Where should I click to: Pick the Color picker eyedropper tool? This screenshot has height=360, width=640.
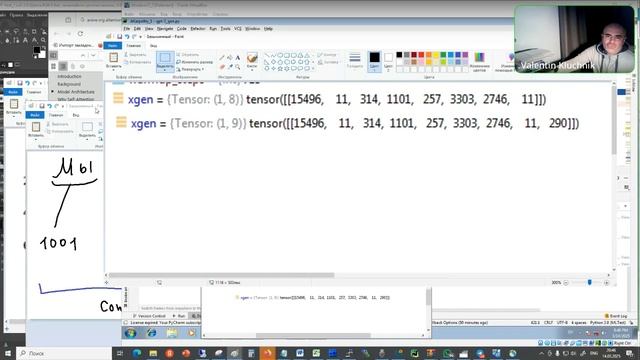[x=230, y=67]
